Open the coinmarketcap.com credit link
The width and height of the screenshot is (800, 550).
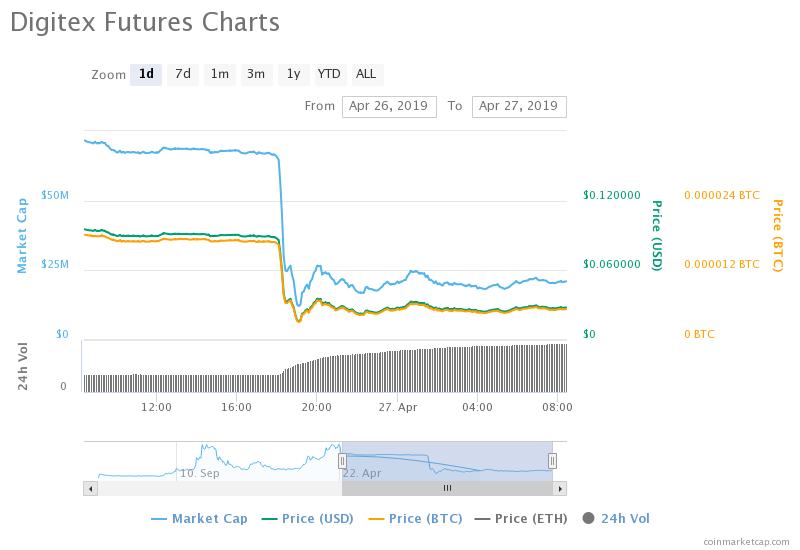tap(746, 541)
